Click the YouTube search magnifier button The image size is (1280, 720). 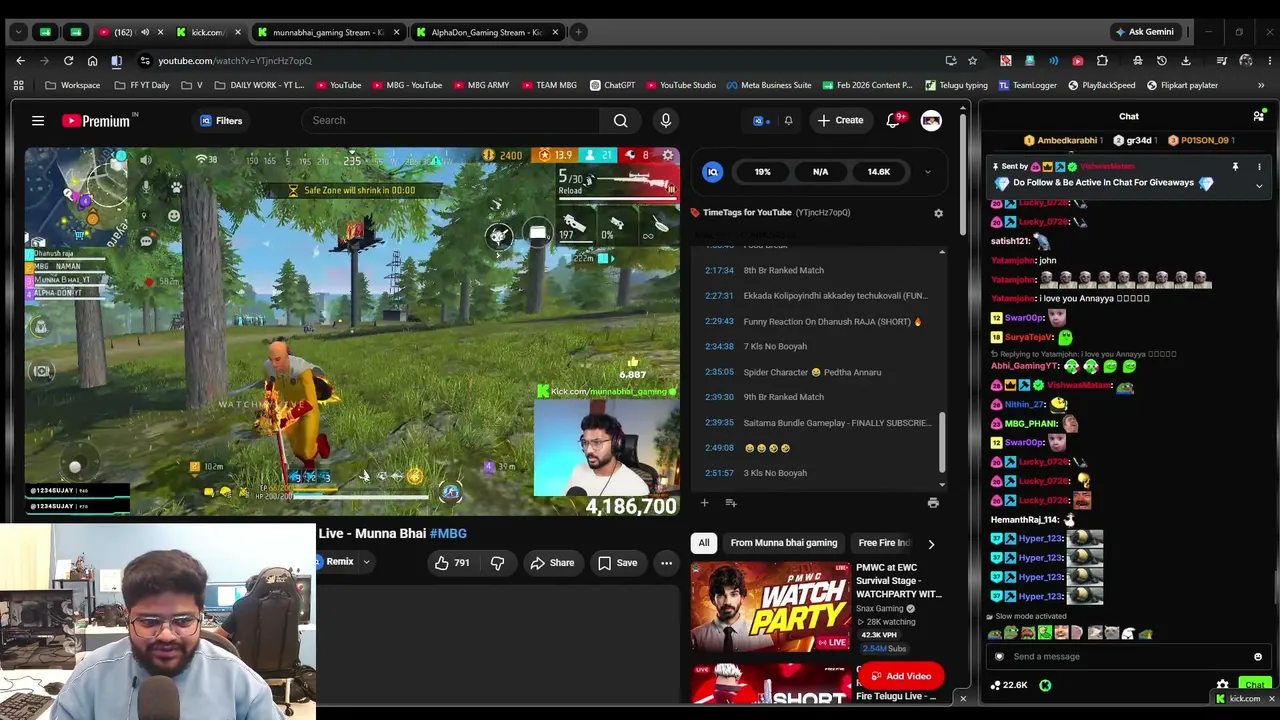[x=620, y=121]
